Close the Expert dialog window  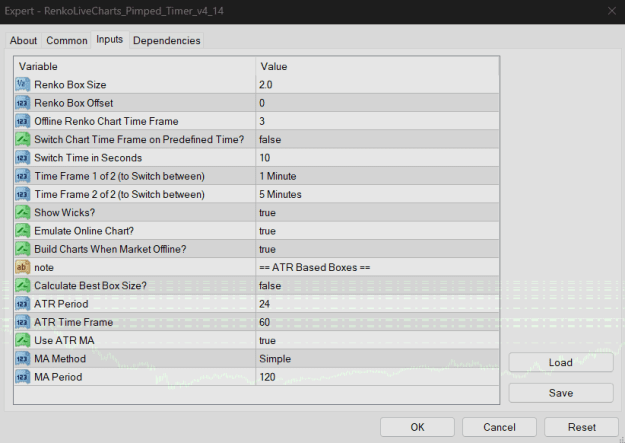point(612,11)
